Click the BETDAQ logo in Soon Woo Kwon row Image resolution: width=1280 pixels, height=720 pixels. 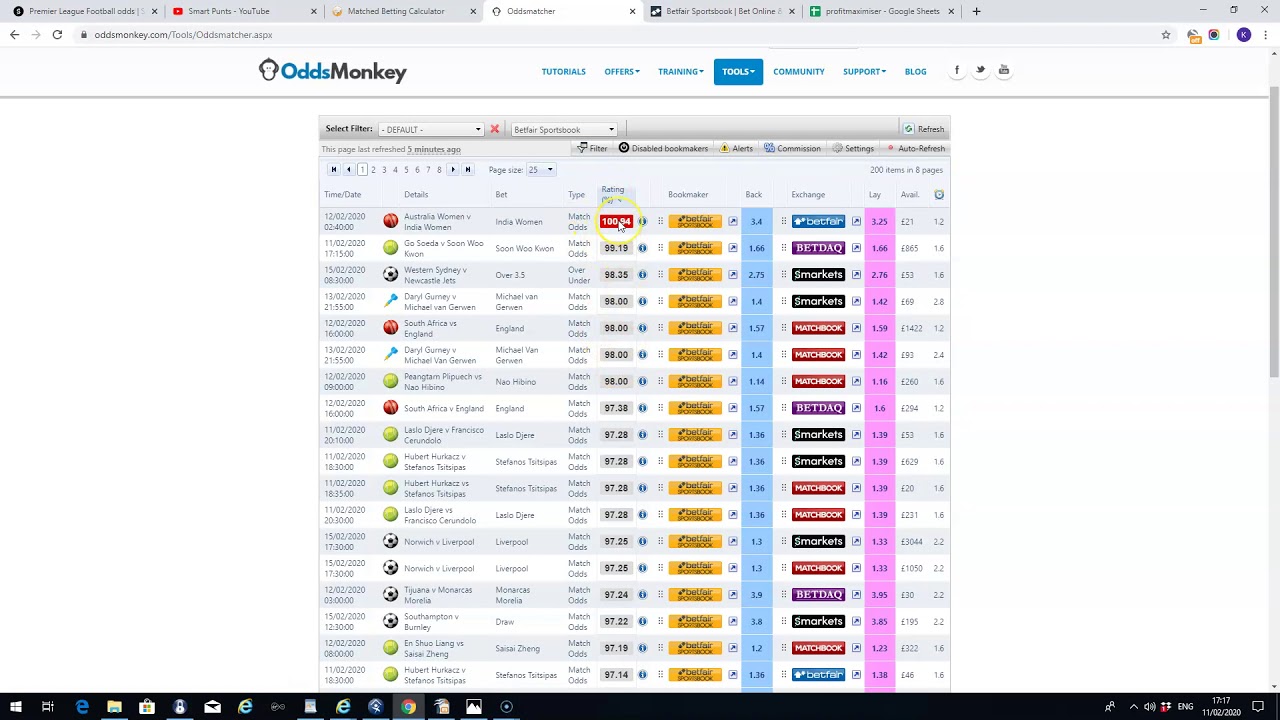coord(818,248)
